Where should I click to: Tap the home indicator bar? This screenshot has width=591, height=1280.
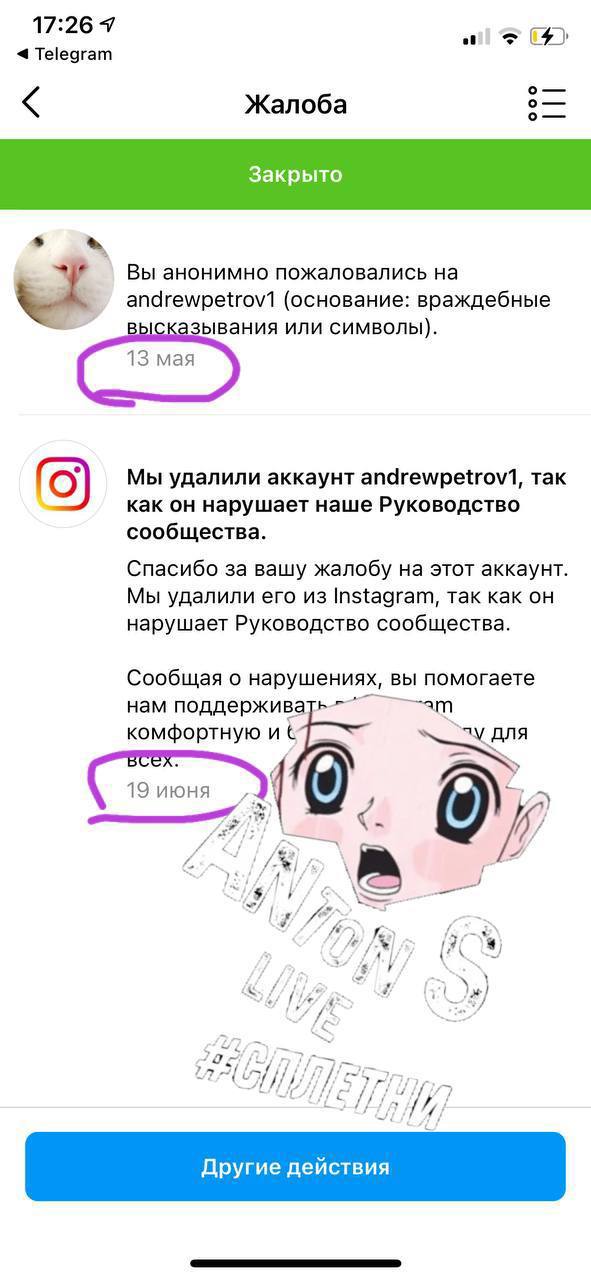click(295, 1264)
